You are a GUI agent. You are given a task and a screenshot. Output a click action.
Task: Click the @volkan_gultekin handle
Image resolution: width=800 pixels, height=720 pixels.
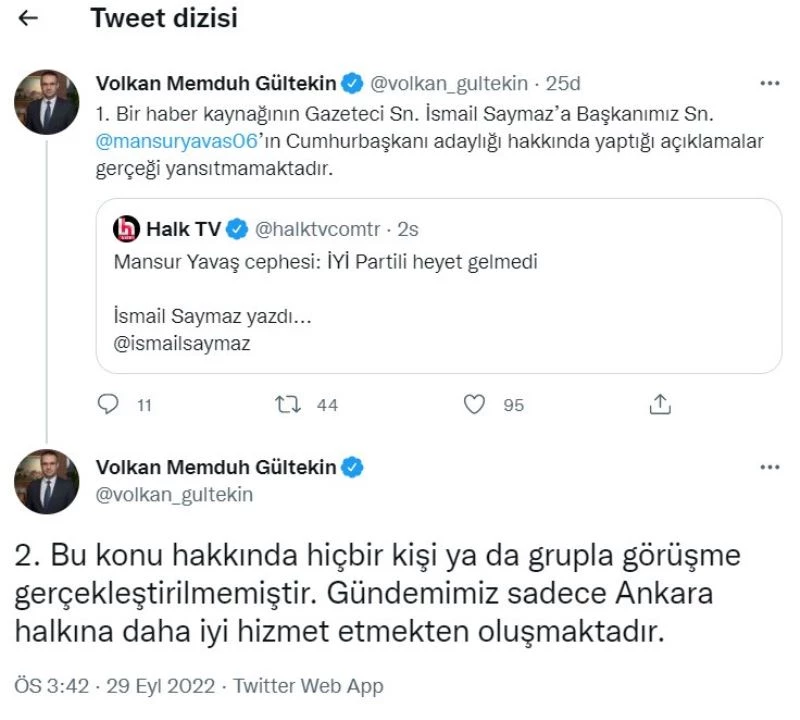(445, 83)
